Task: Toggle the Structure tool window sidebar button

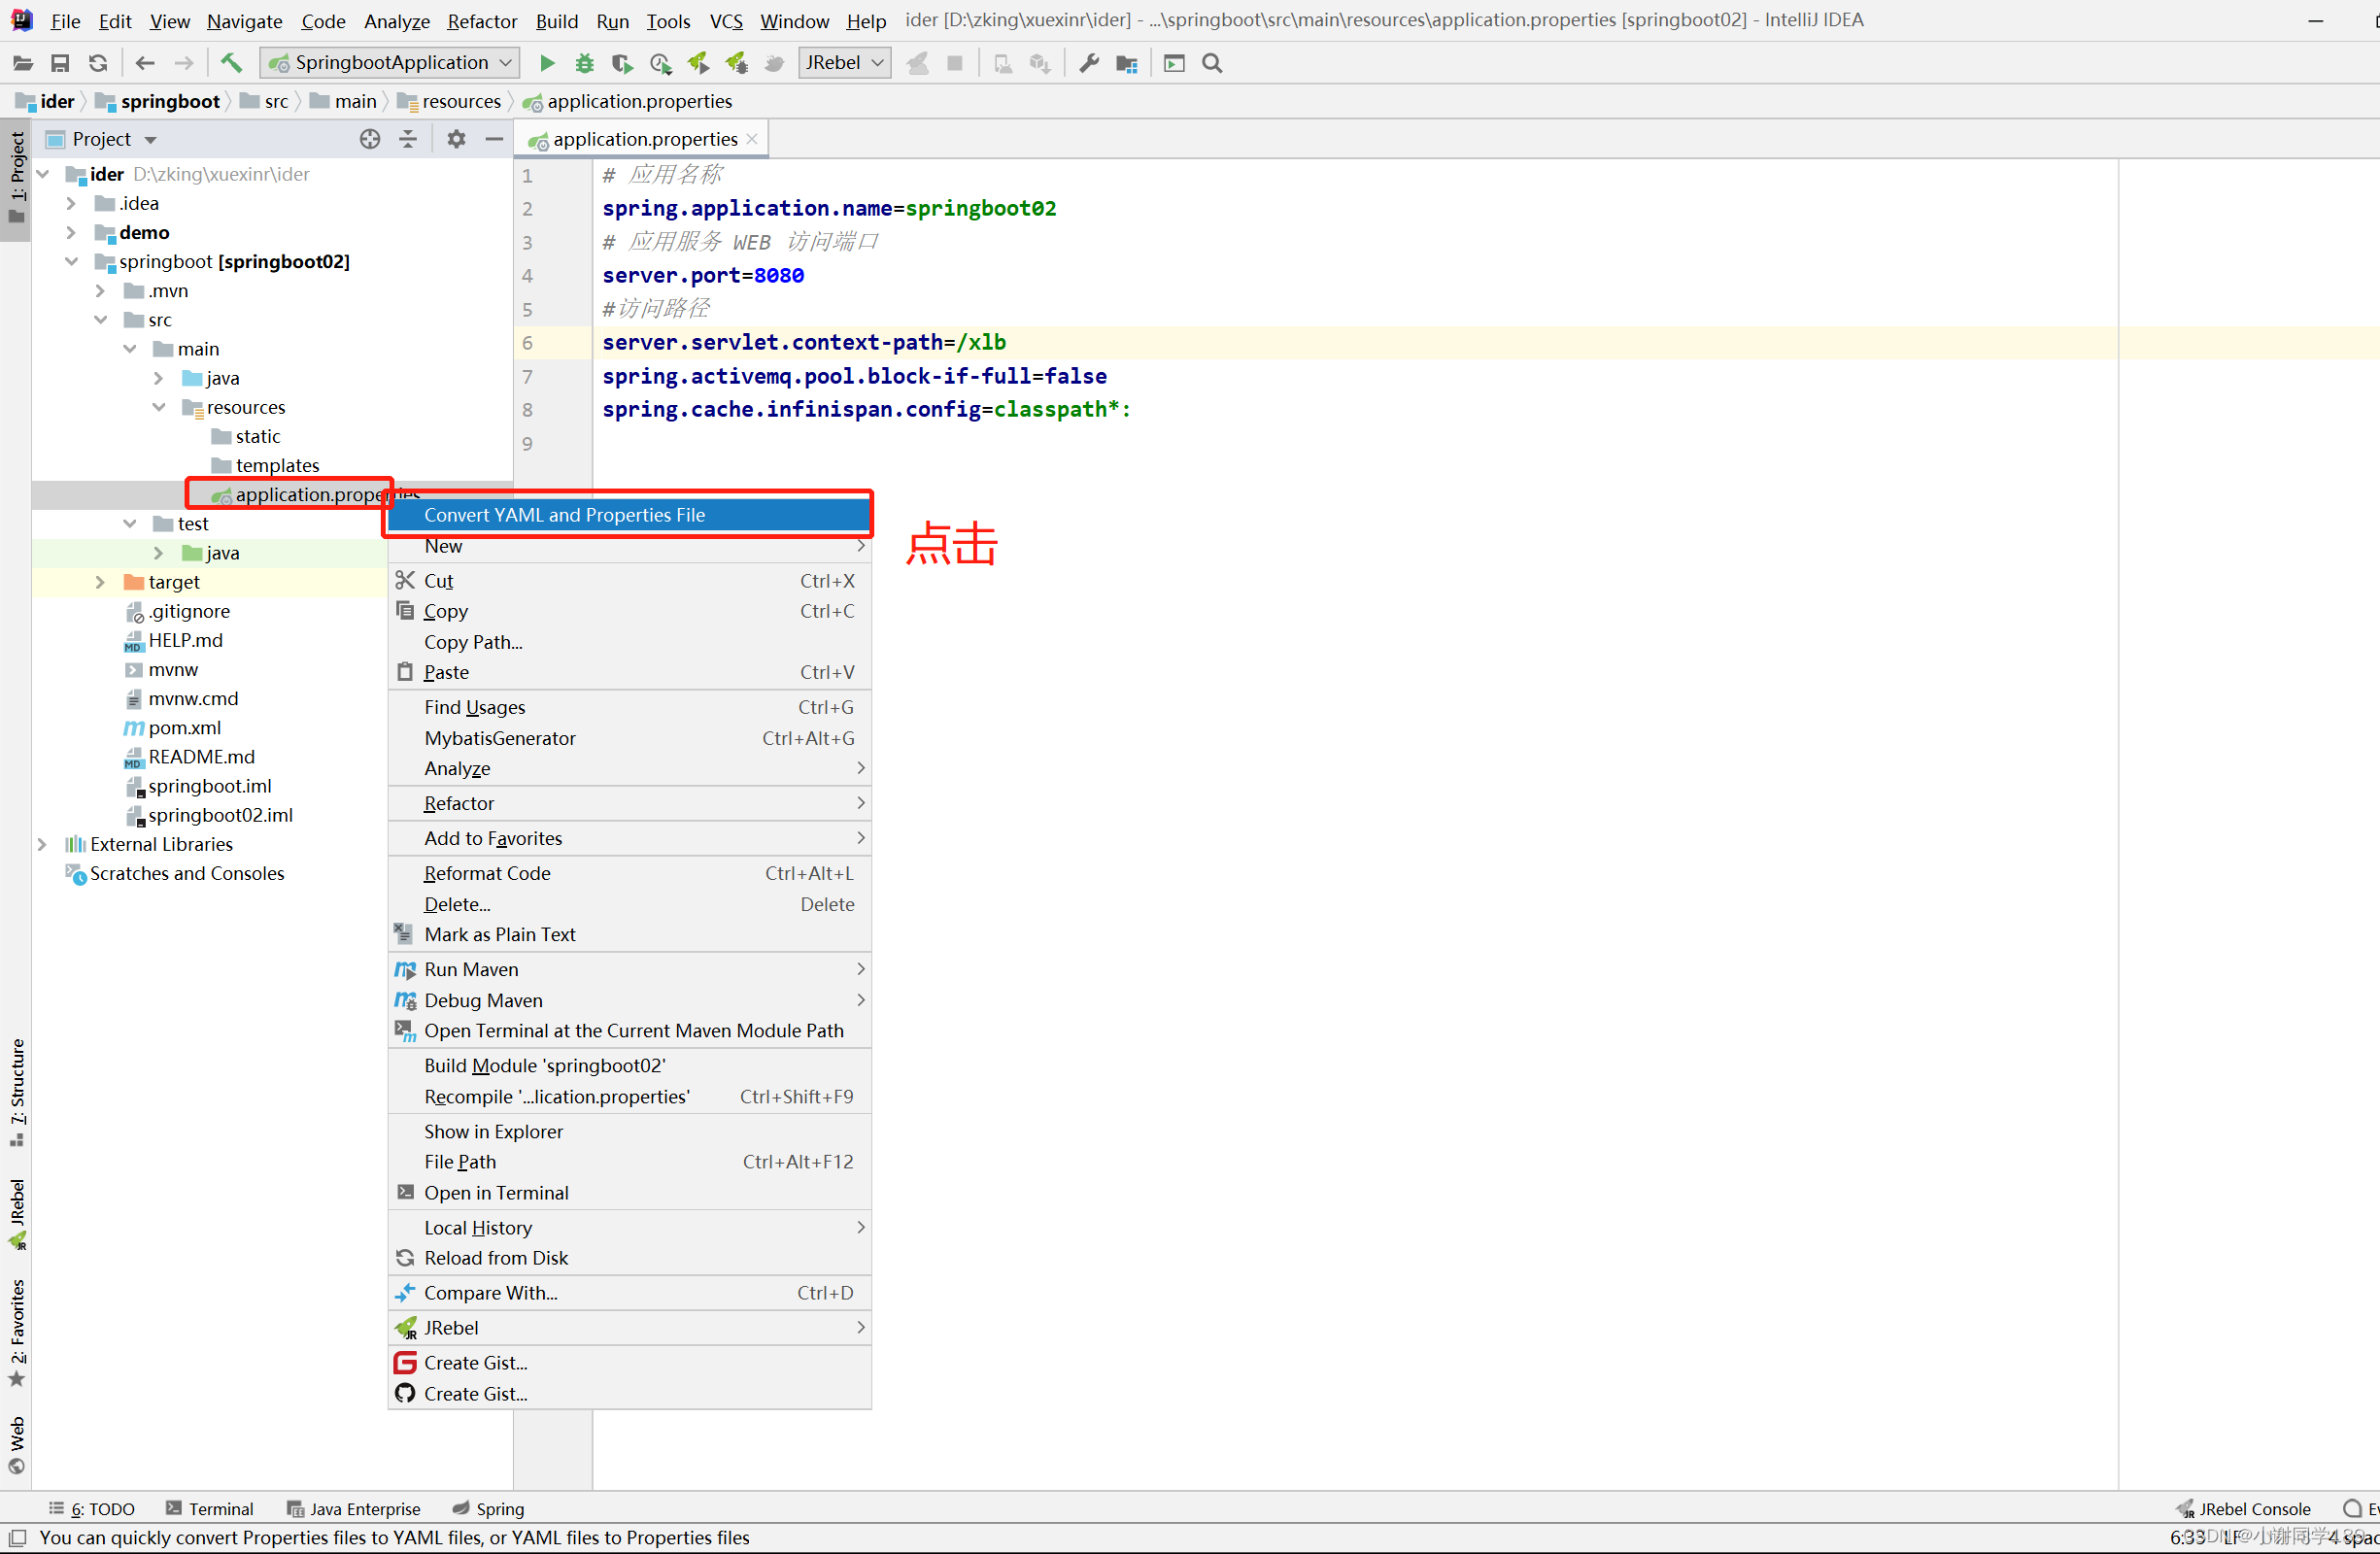Action: click(x=17, y=1092)
